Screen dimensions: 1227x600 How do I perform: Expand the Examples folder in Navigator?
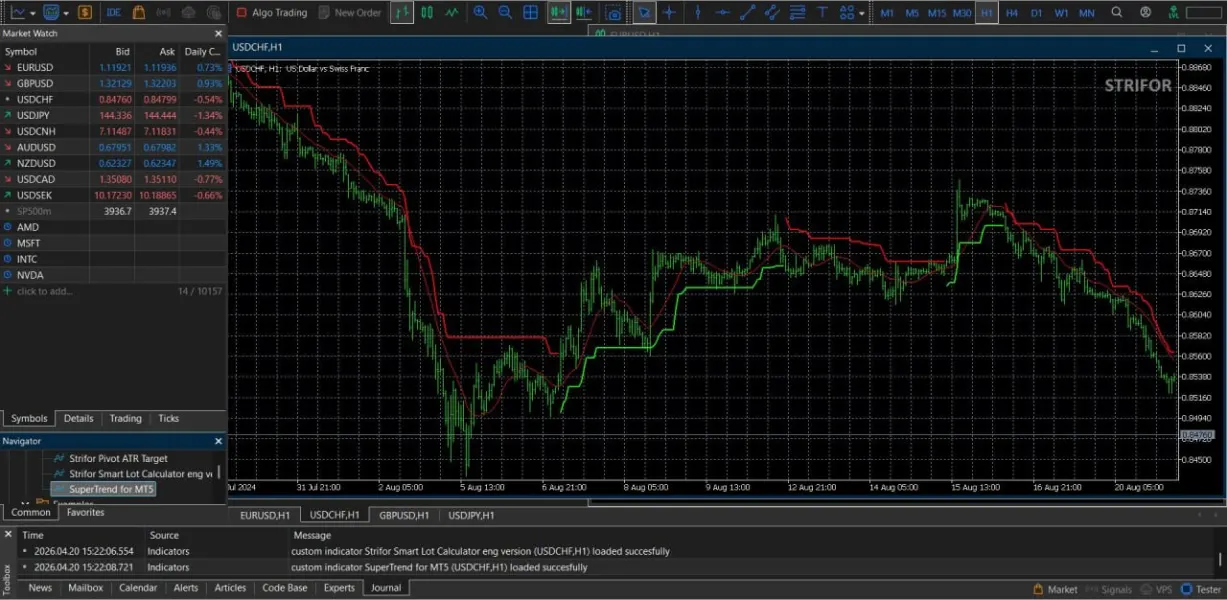pyautogui.click(x=25, y=503)
